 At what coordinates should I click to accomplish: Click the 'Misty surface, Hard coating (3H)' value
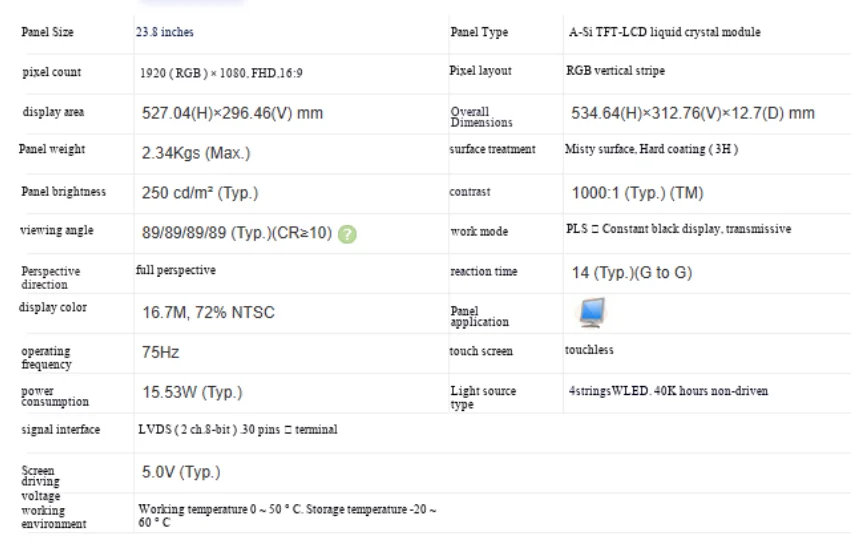651,149
